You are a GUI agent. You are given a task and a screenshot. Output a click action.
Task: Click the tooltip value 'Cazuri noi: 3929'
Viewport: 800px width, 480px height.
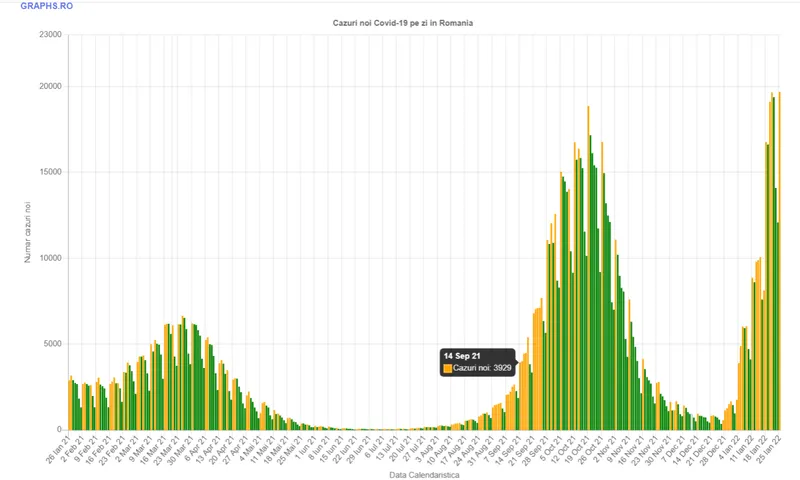482,368
